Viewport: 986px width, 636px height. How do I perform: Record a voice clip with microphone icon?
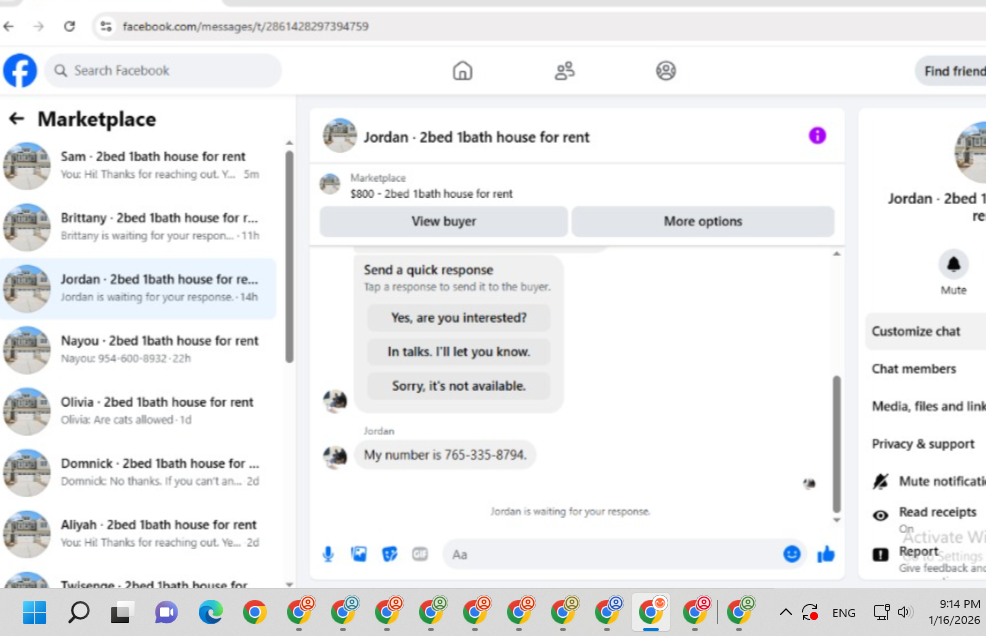[x=328, y=554]
